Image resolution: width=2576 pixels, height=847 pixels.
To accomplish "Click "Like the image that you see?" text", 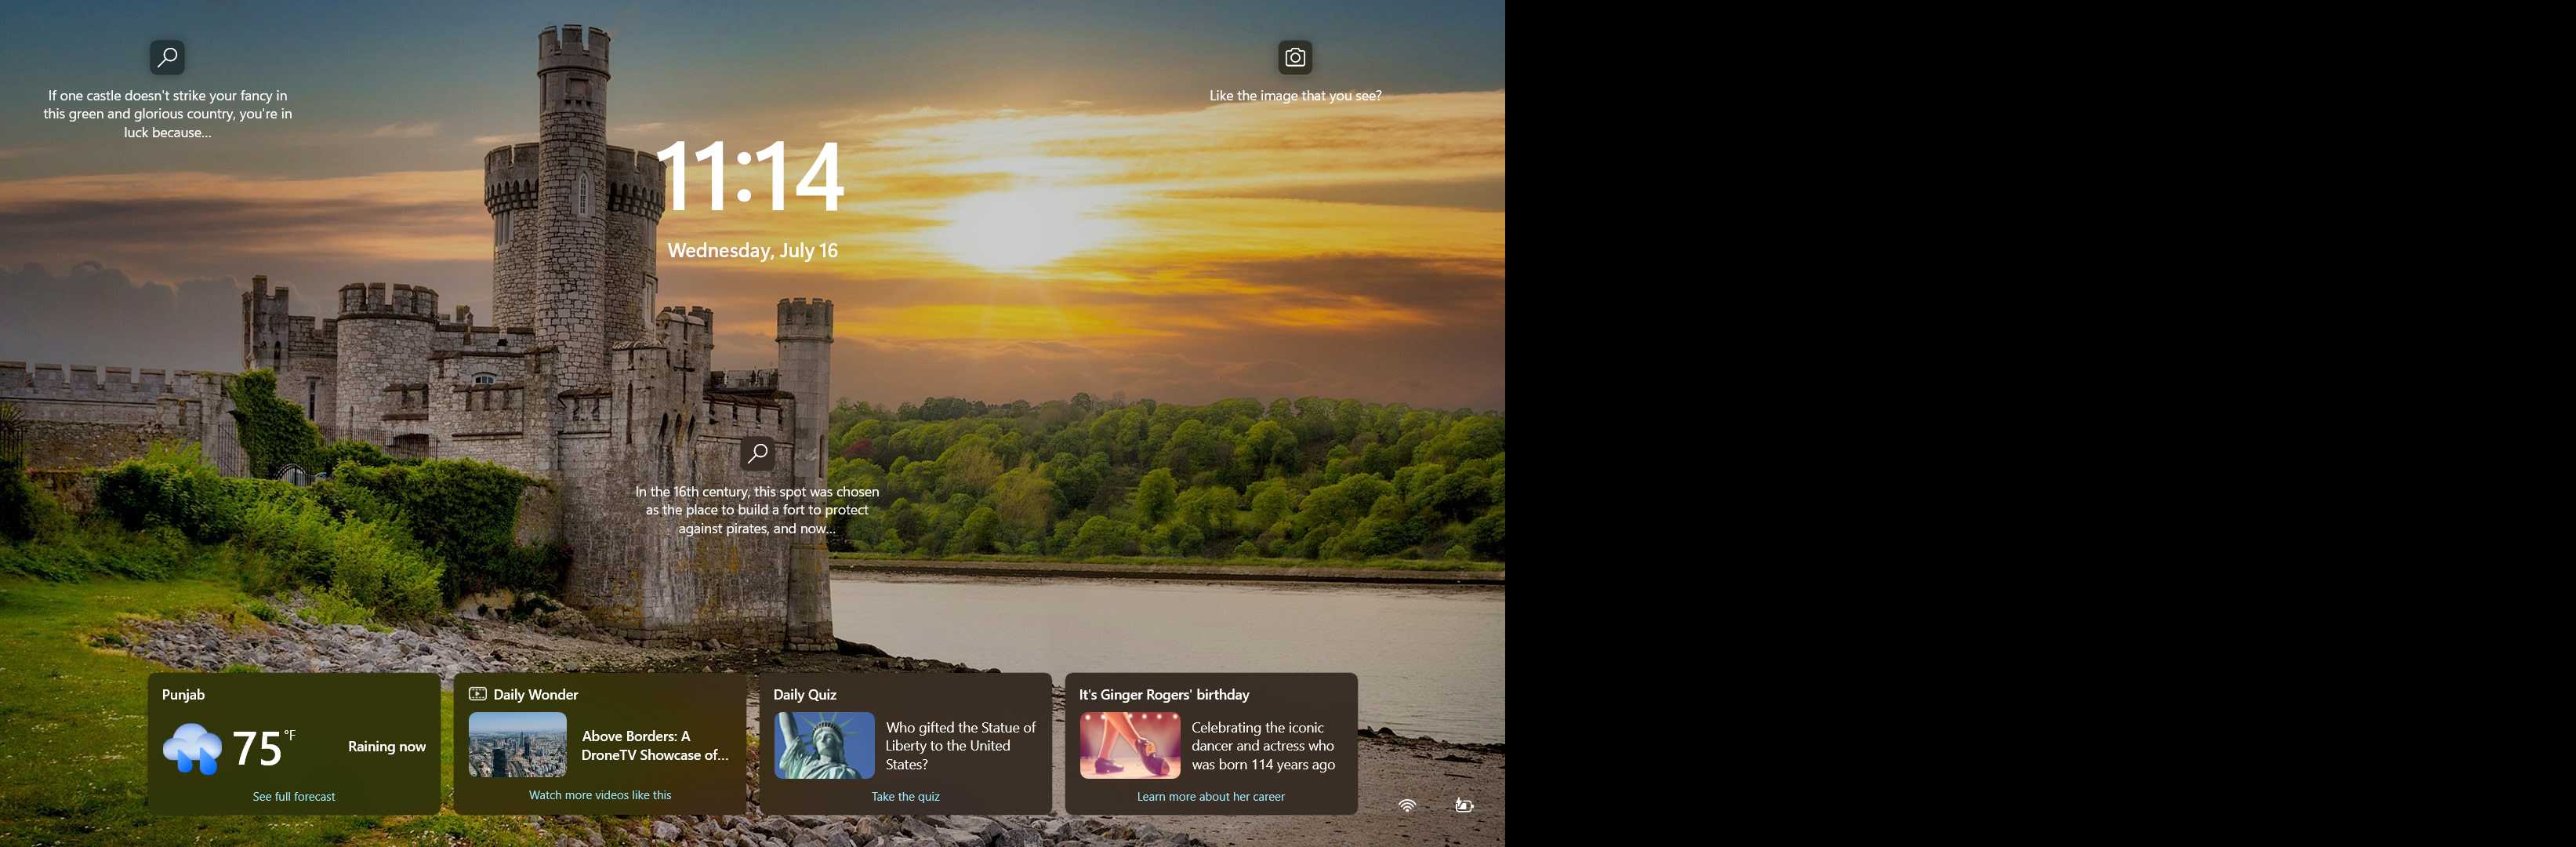I will [x=1295, y=96].
